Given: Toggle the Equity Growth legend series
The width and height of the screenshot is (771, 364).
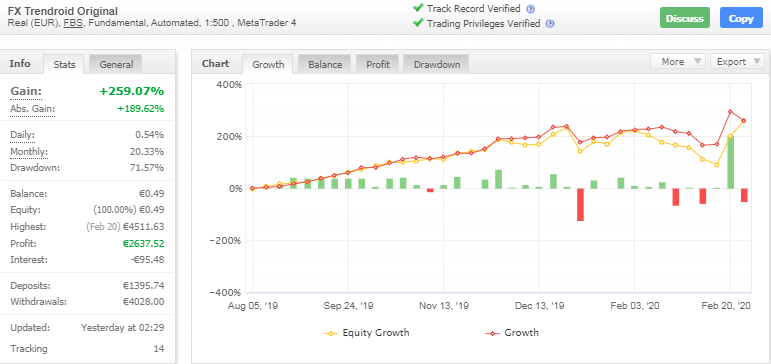Looking at the screenshot, I should (366, 333).
